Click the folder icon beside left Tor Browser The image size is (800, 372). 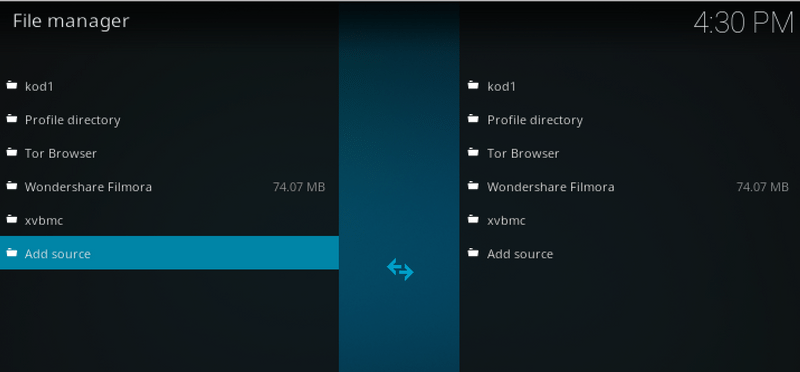[12, 152]
